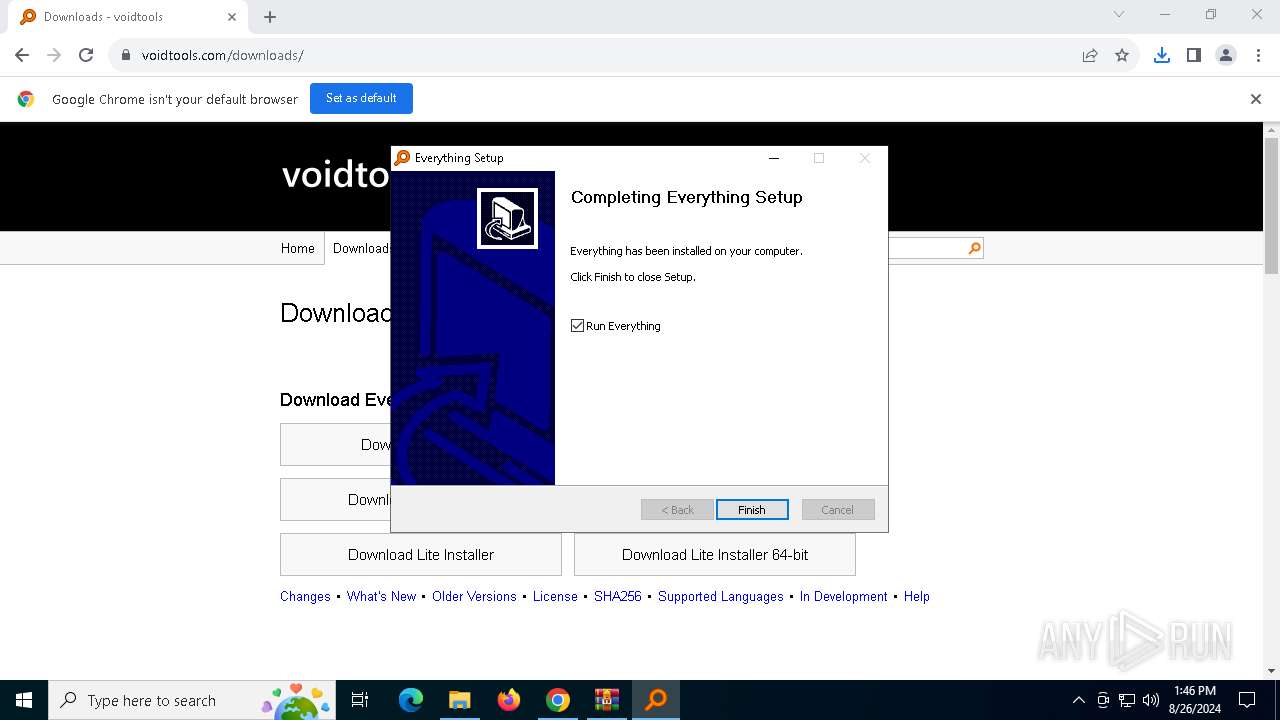Click the taskbar search box
The image size is (1280, 720).
[192, 700]
